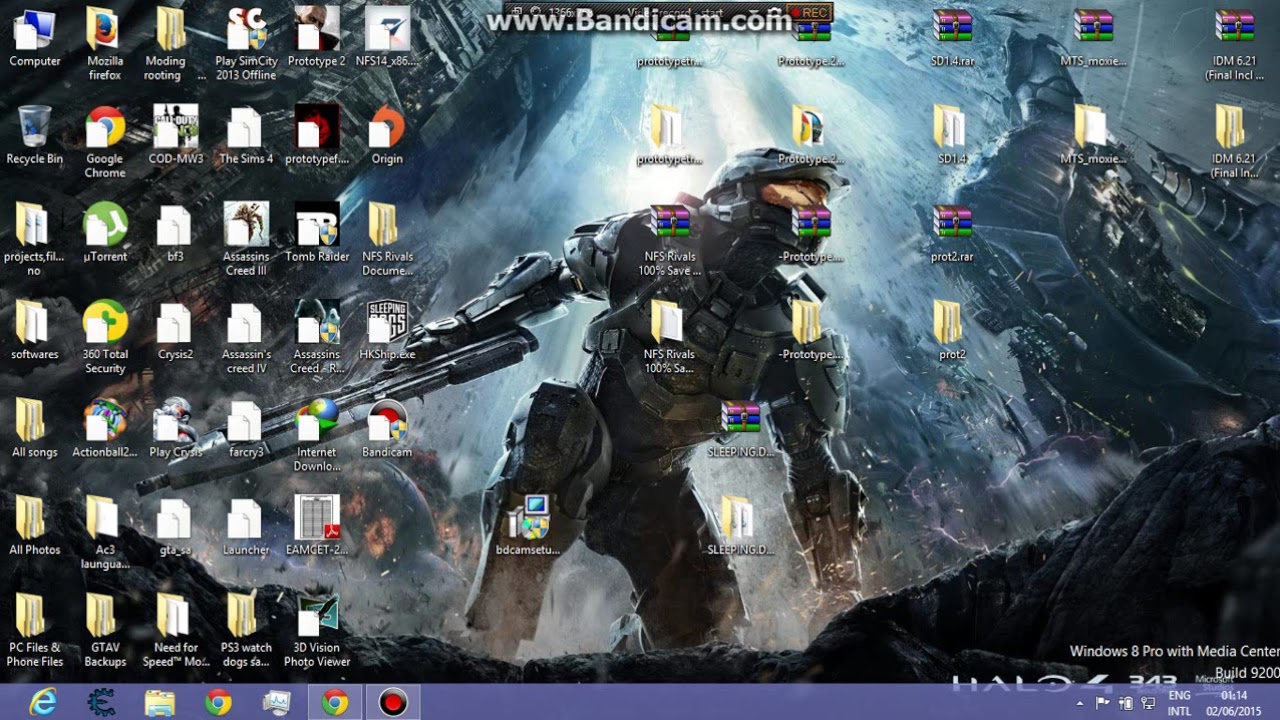The image size is (1280, 720).
Task: Select the farcry3 desktop file
Action: click(246, 429)
